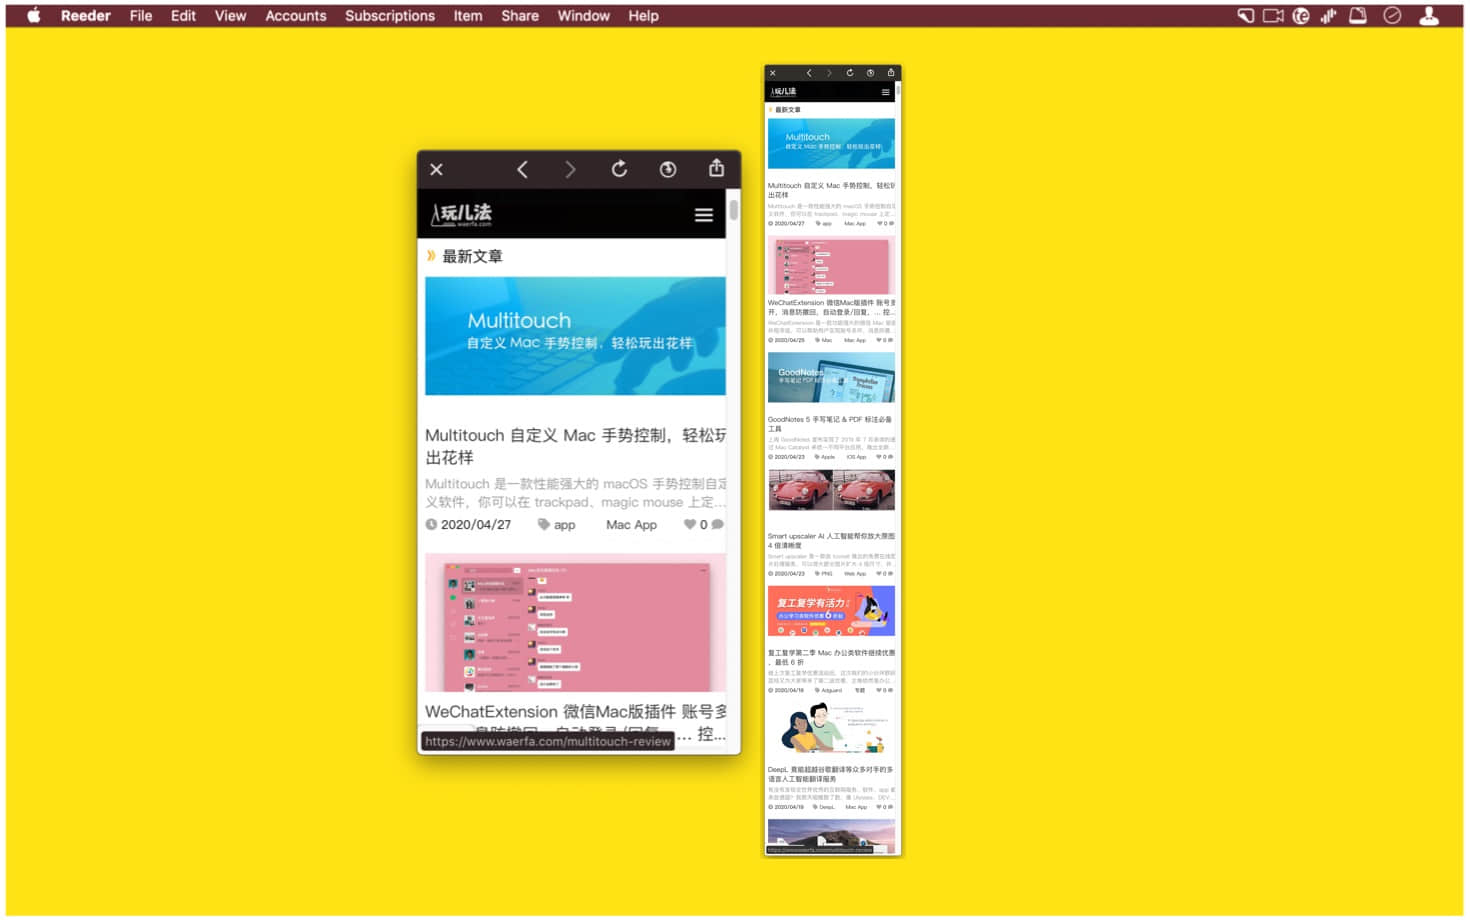The image size is (1470, 920).
Task: Open WeChatExtension article title, larger window
Action: coord(575,722)
